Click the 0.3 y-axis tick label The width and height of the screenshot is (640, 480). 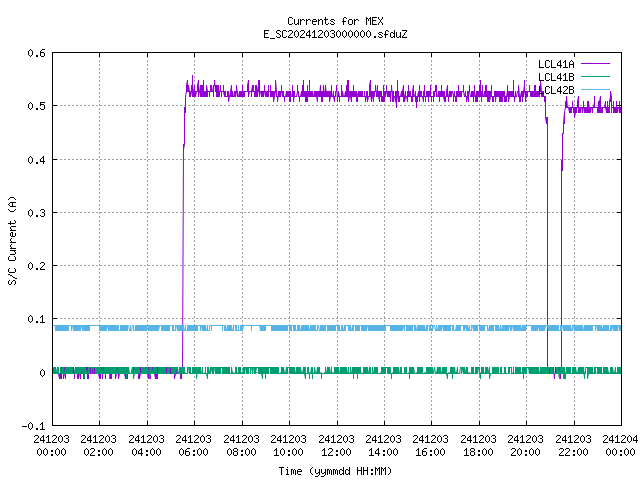coord(36,213)
